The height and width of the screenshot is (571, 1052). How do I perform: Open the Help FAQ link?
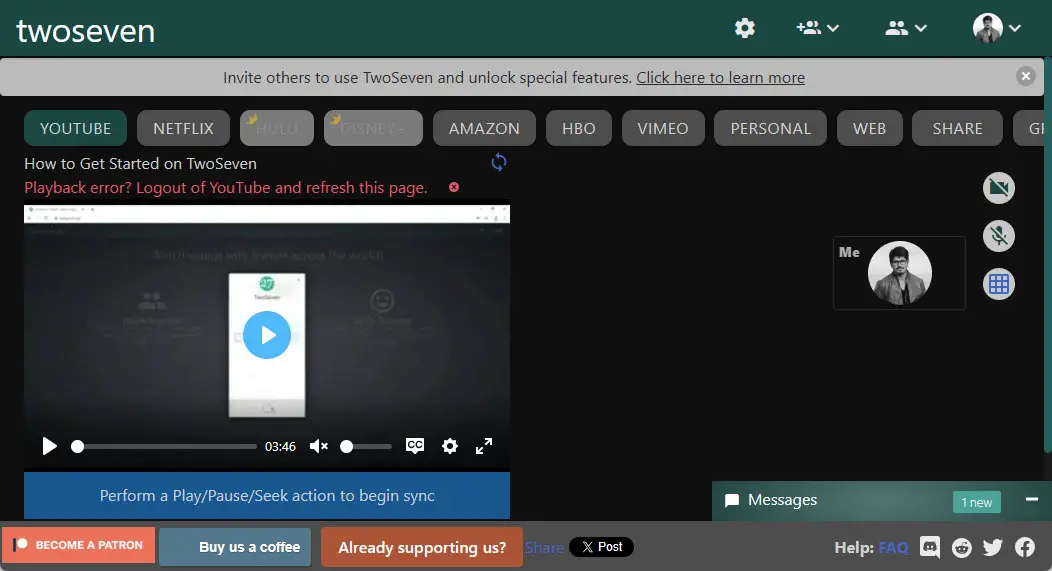tap(893, 548)
